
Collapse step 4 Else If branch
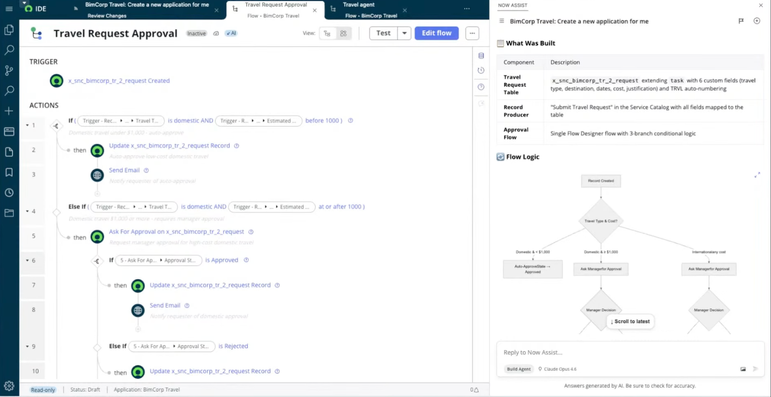point(28,212)
